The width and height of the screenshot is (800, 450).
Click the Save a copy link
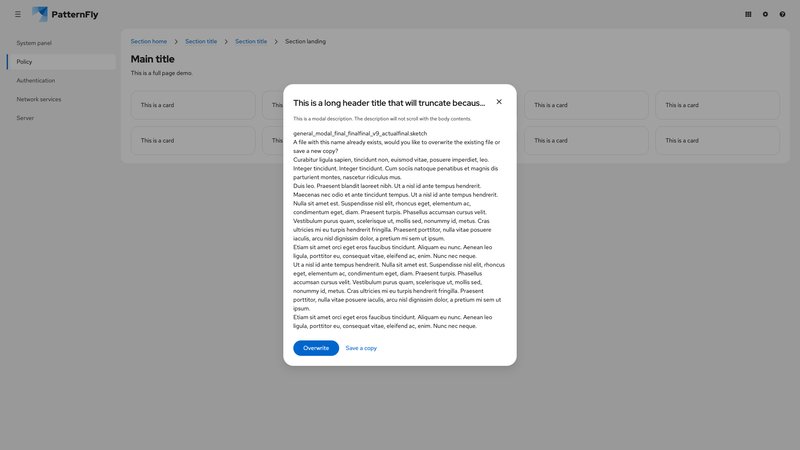pyautogui.click(x=361, y=348)
